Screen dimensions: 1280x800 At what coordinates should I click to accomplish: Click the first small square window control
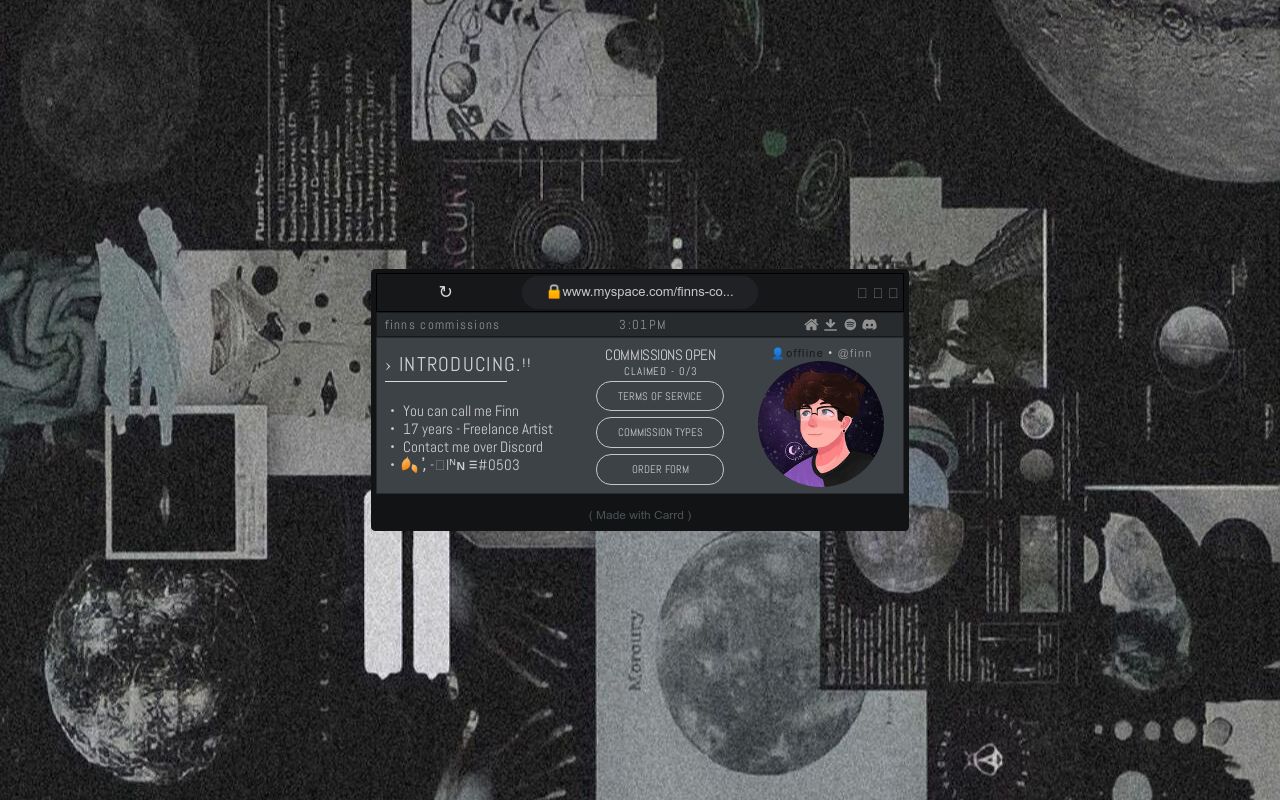[862, 293]
